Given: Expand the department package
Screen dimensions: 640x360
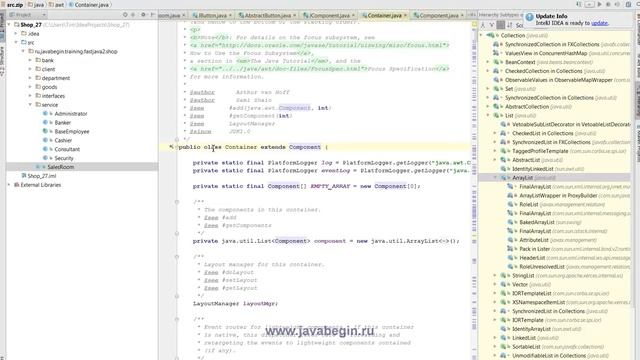Looking at the screenshot, I should pyautogui.click(x=30, y=78).
